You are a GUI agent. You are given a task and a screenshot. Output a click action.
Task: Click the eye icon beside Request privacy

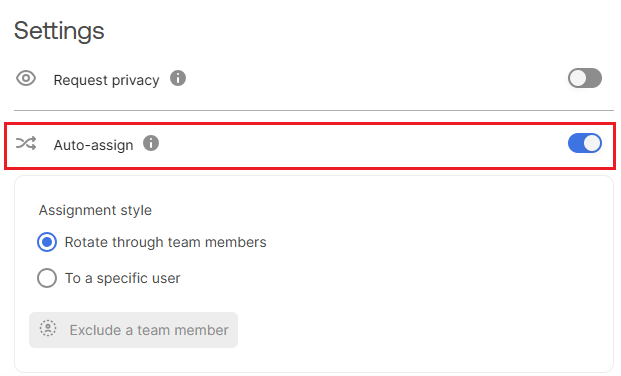click(x=26, y=78)
